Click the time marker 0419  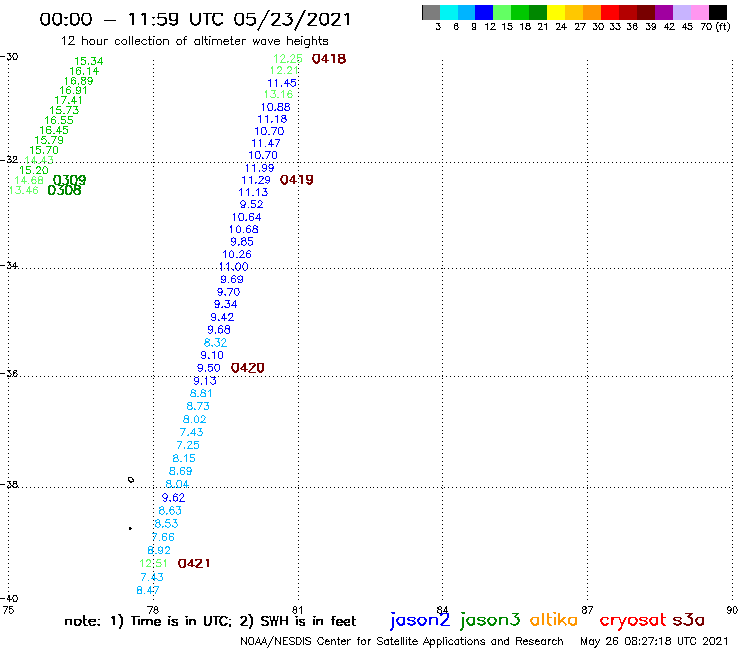click(296, 180)
